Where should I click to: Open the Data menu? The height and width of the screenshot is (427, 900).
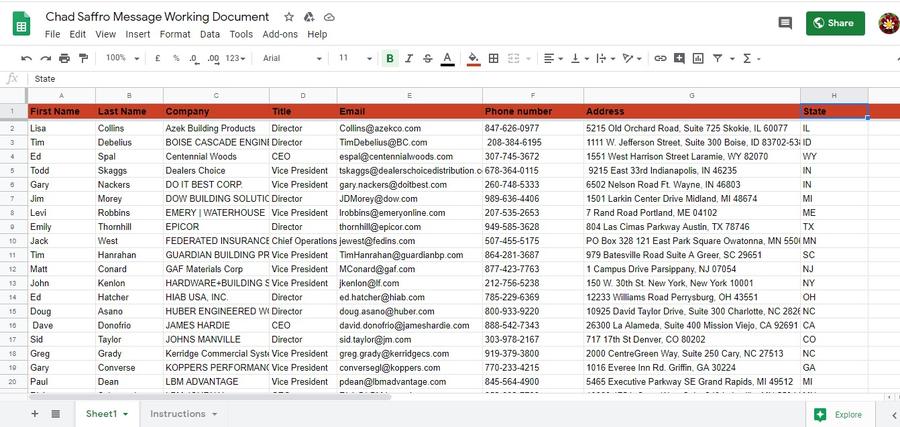210,34
